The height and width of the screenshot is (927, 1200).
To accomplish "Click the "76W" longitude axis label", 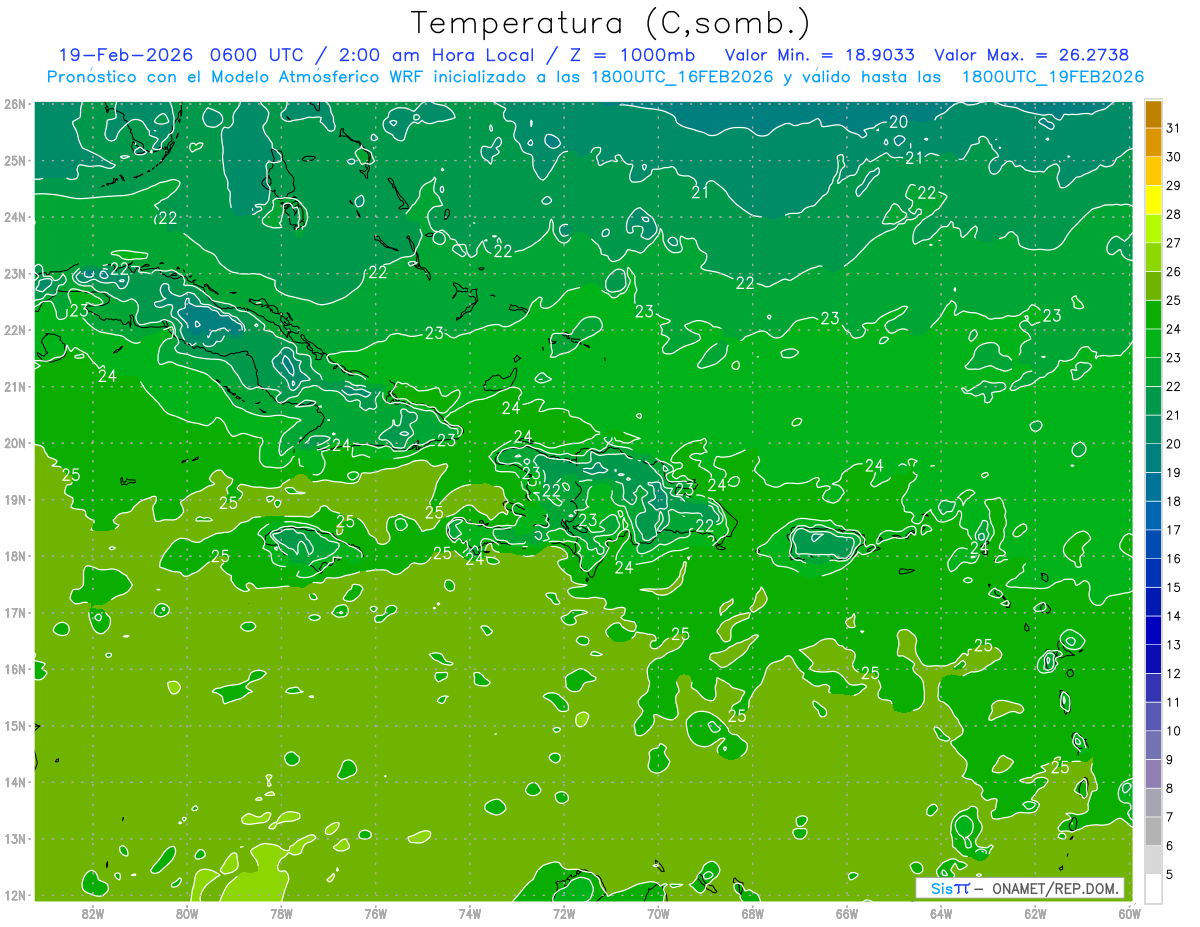I will 376,913.
